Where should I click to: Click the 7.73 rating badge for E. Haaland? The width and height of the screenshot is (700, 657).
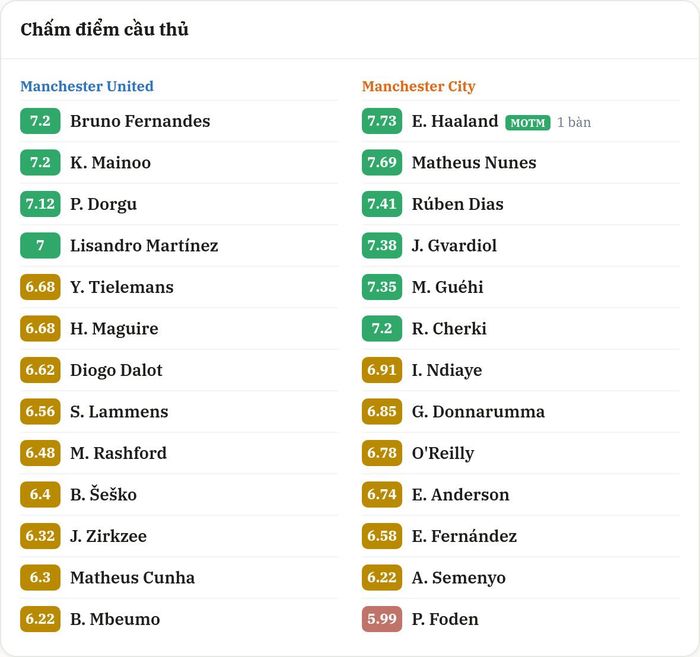coord(382,121)
